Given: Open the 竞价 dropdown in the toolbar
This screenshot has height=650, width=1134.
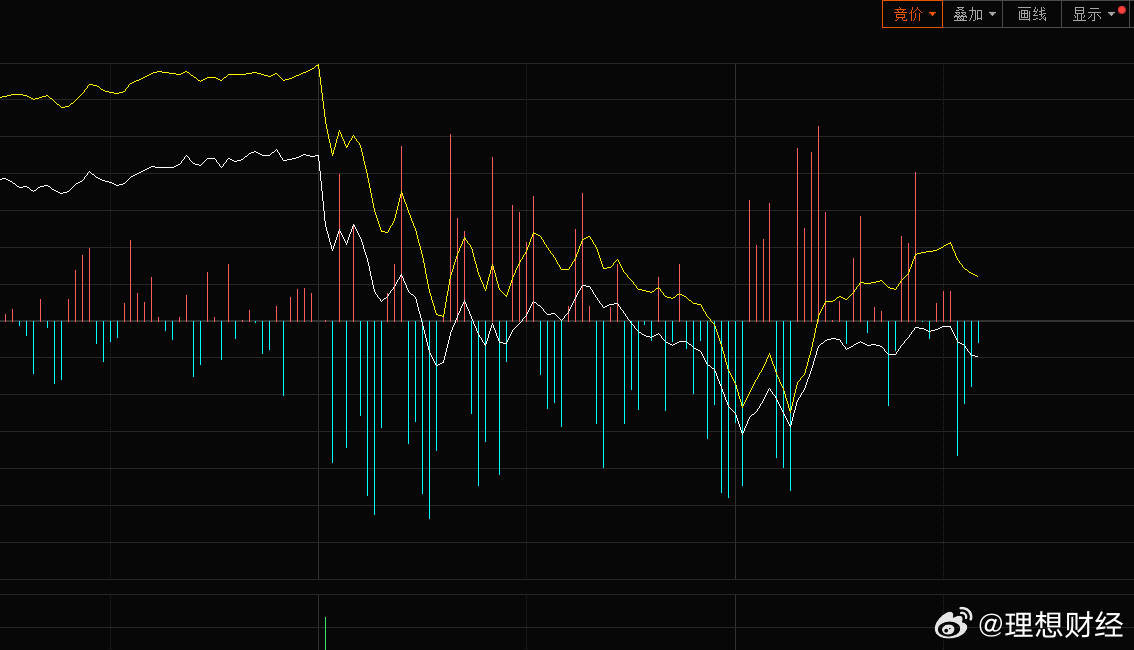Looking at the screenshot, I should point(913,14).
